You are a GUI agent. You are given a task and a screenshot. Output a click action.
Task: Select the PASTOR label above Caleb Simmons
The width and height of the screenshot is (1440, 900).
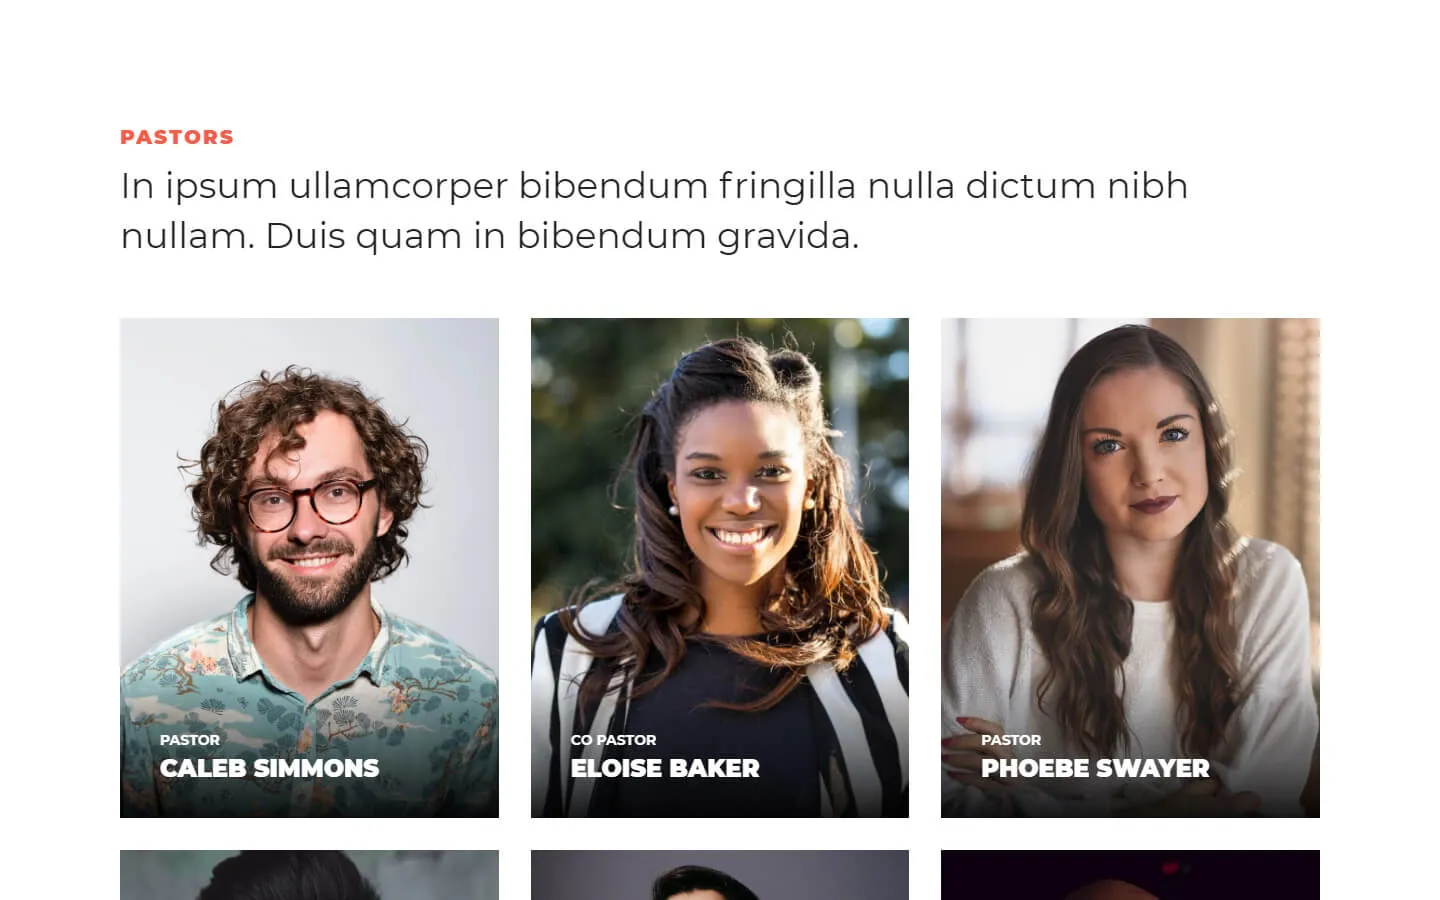click(x=190, y=740)
